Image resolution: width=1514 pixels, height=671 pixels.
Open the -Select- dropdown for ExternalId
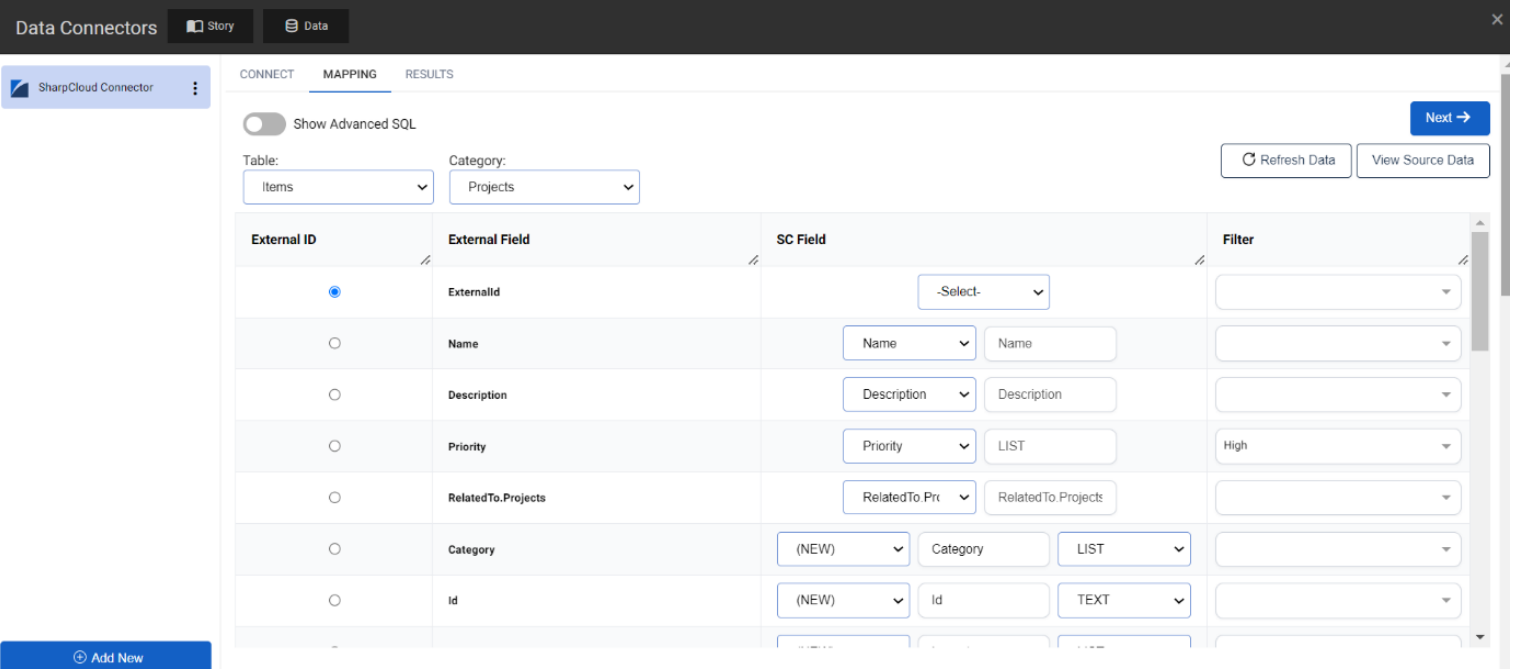coord(983,291)
